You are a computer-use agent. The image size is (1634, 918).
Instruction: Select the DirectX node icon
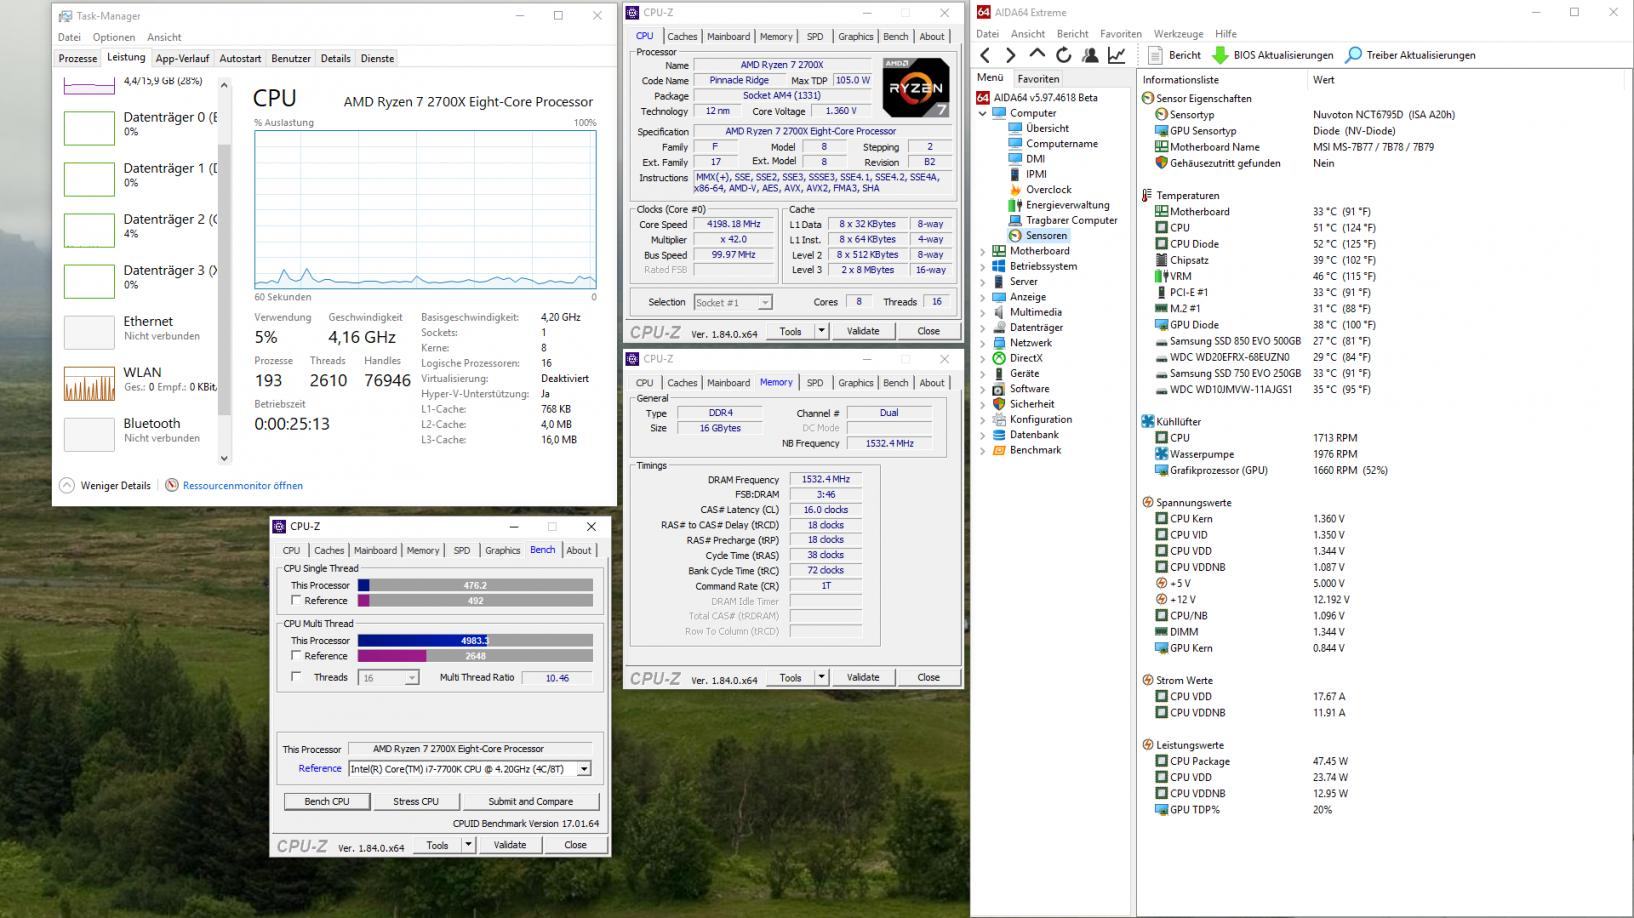click(x=998, y=358)
